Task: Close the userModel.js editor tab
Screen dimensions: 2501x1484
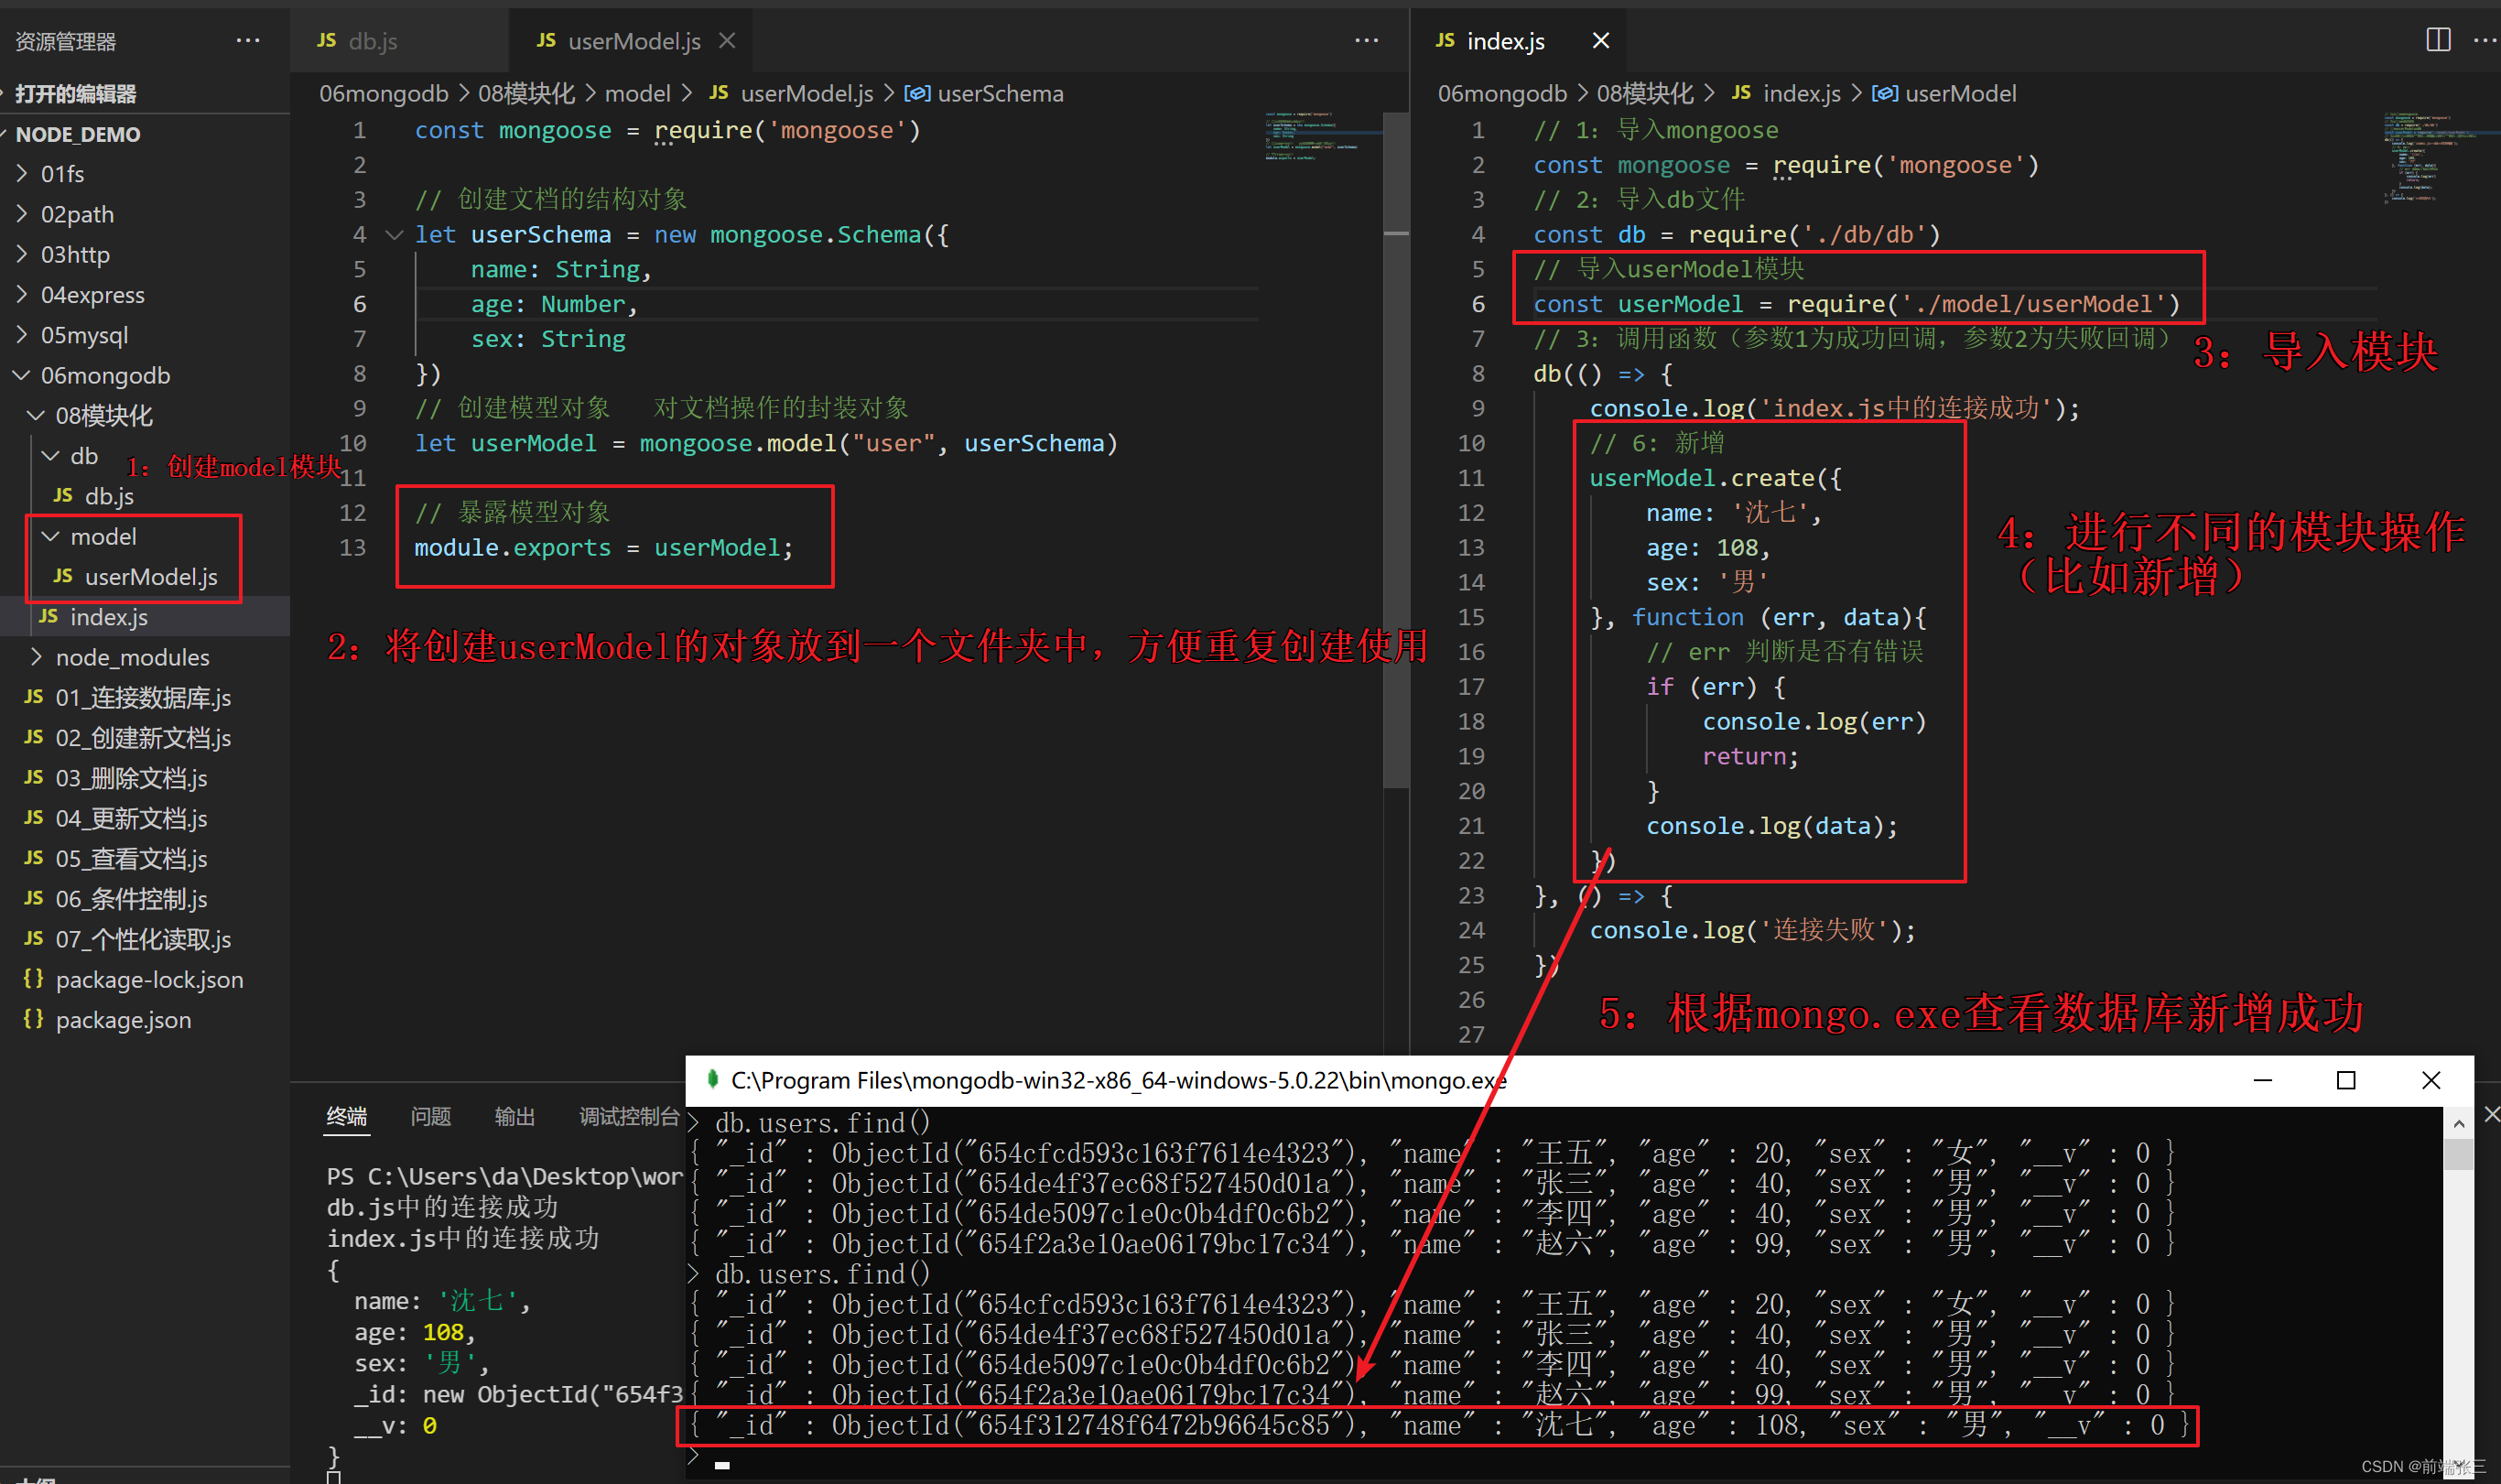Action: [x=727, y=41]
